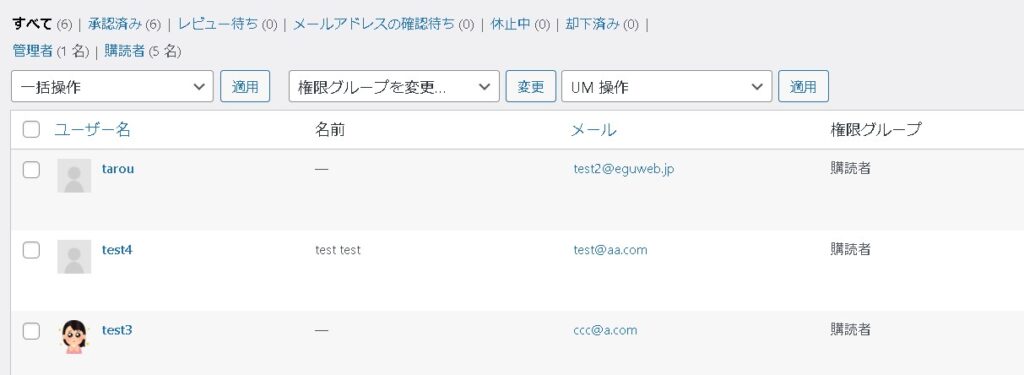Select the checkbox beside test3
This screenshot has width=1024, height=375.
tap(31, 331)
